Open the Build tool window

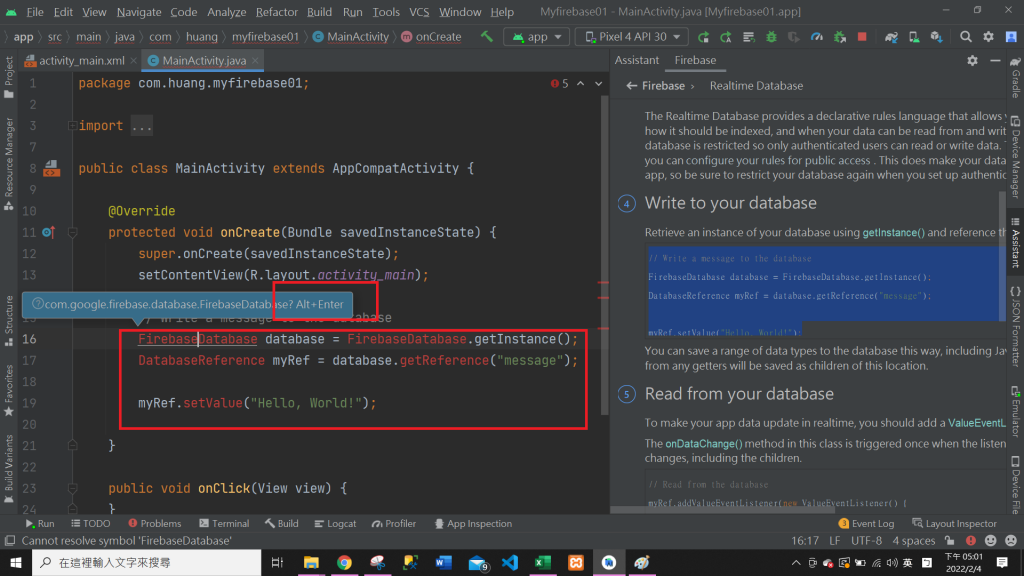[281, 524]
